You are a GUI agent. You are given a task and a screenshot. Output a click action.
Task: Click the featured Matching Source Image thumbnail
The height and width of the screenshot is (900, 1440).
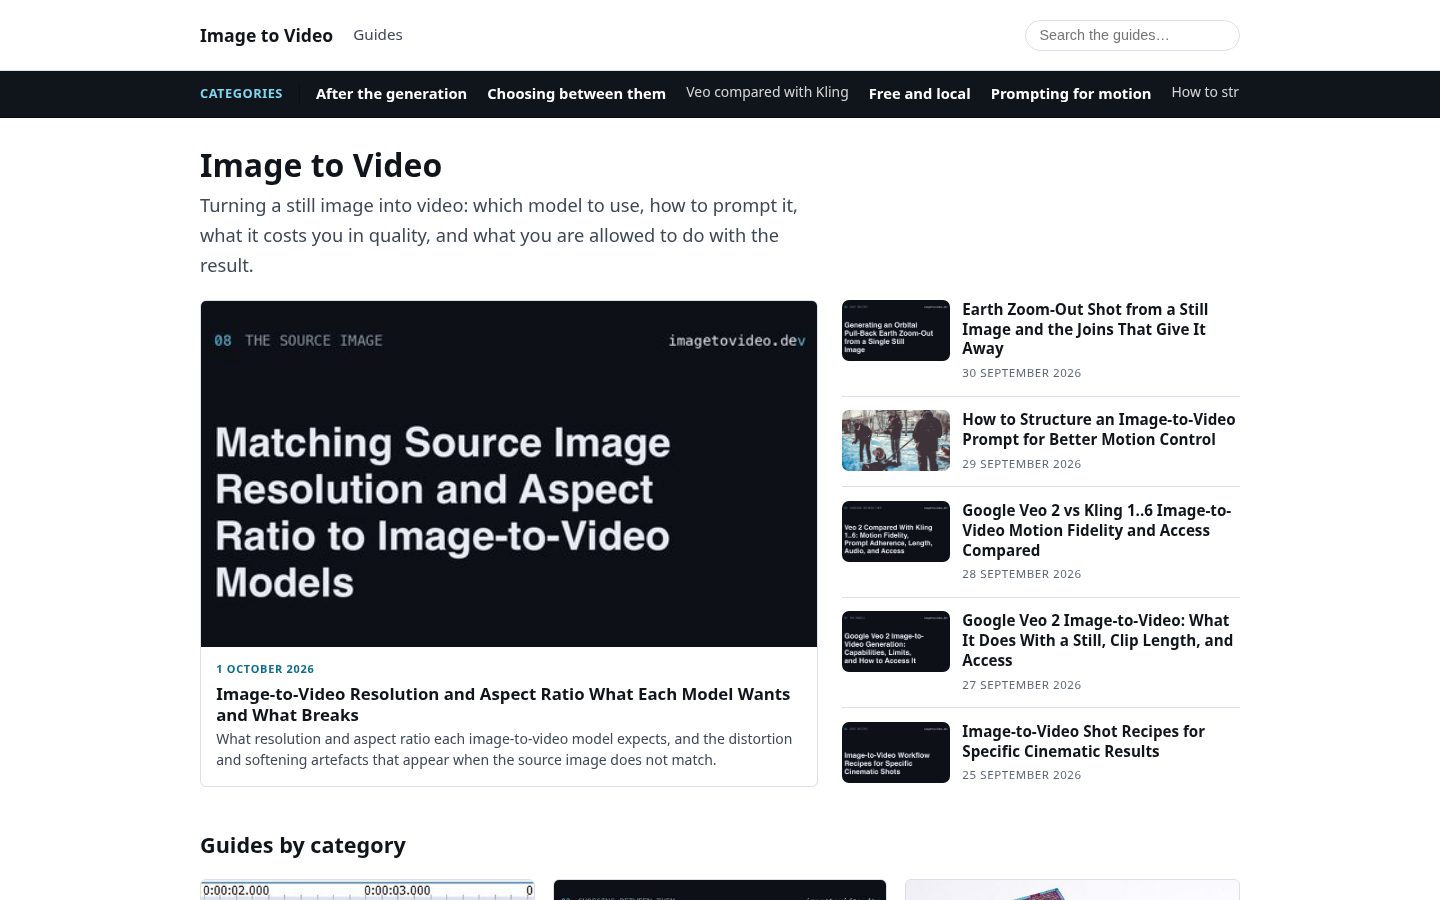tap(509, 474)
